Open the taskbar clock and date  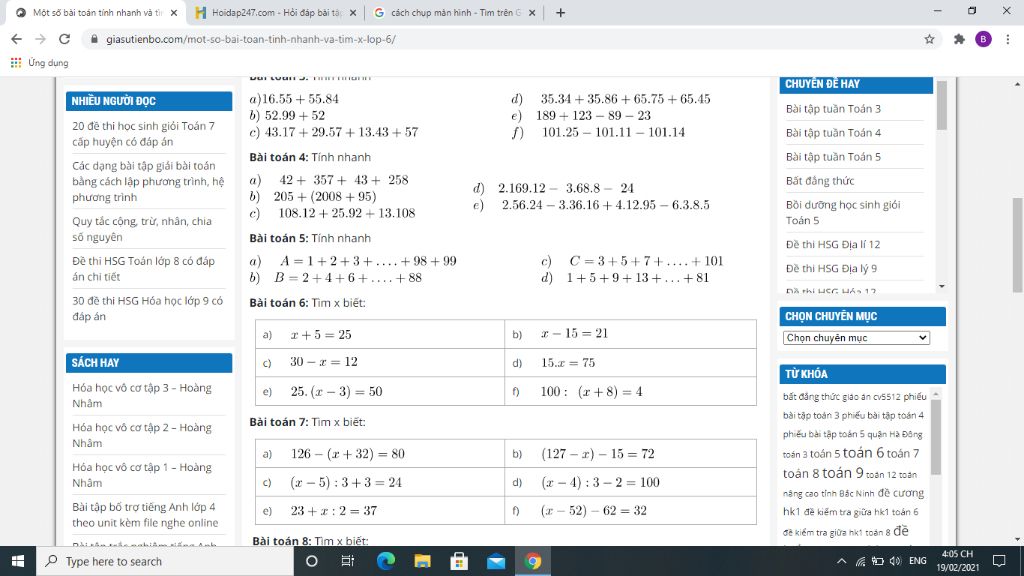coord(957,561)
